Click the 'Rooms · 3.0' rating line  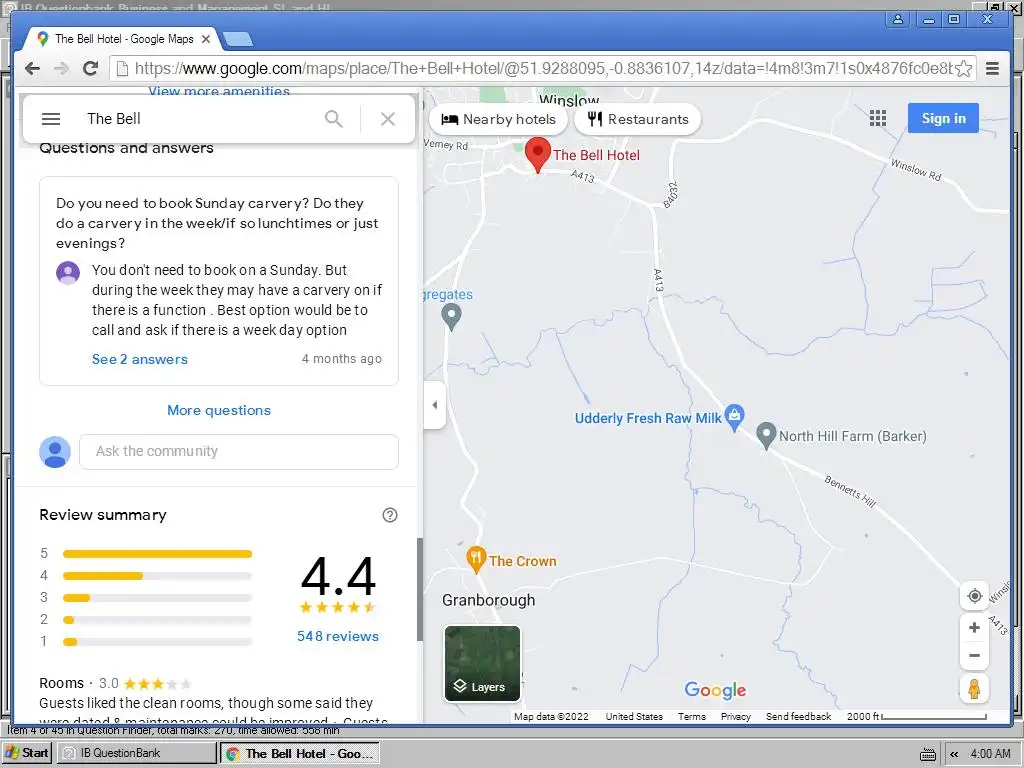point(115,684)
